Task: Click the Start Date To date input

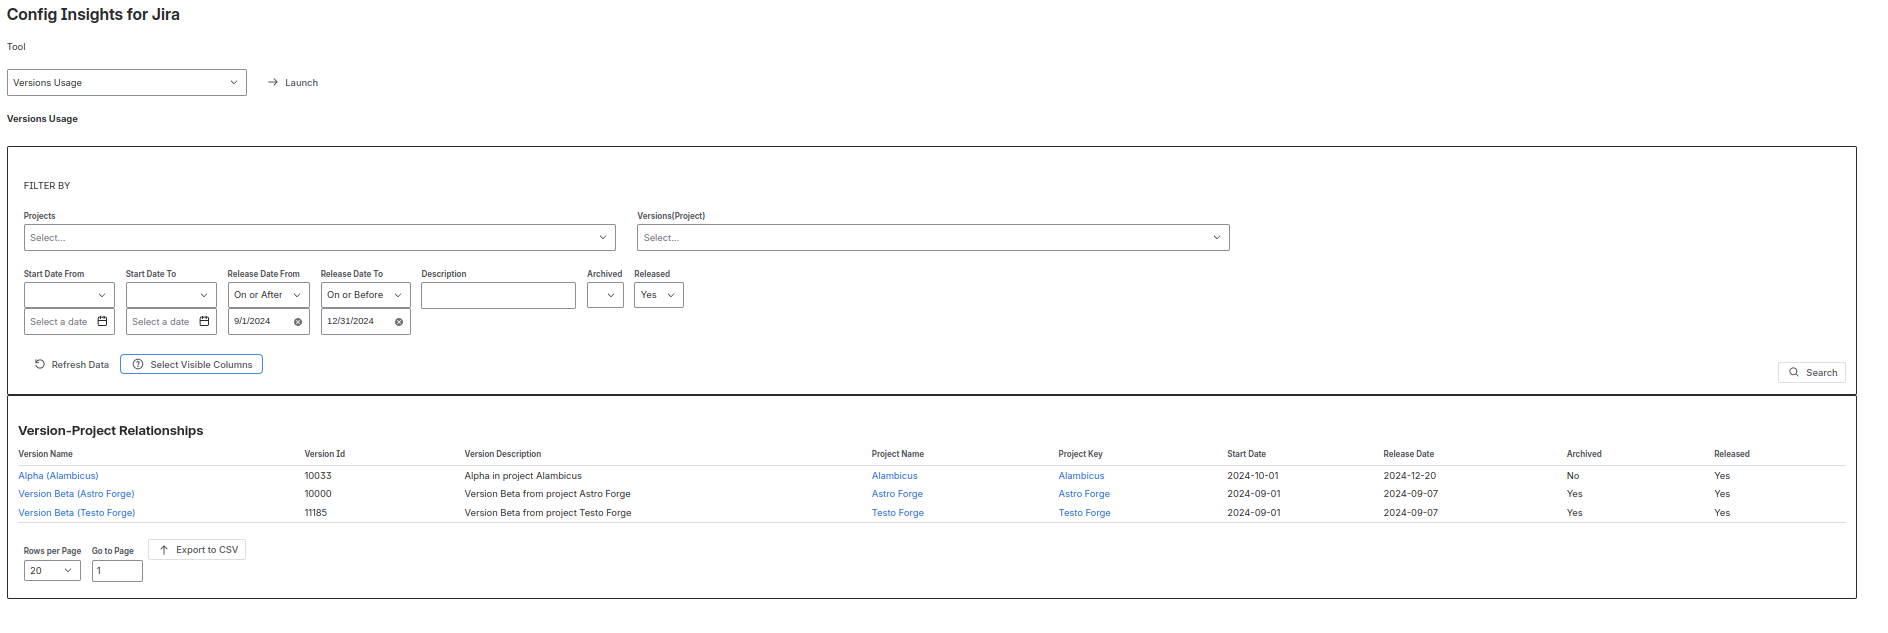Action: point(171,322)
